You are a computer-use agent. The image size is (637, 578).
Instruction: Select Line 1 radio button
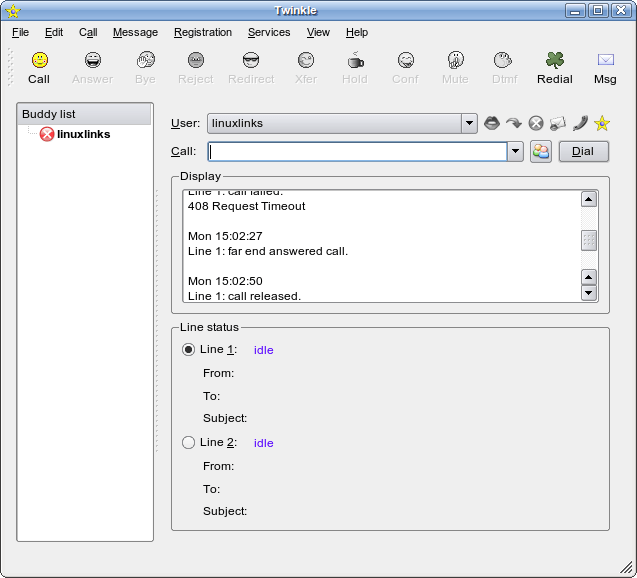[188, 350]
